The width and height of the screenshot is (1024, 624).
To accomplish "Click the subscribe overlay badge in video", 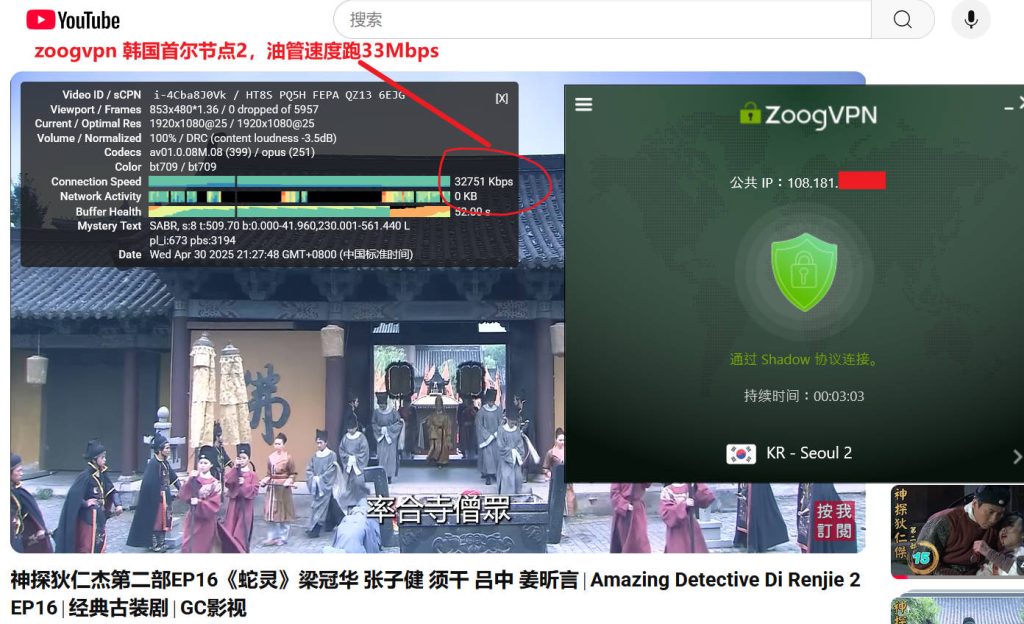I will click(834, 521).
